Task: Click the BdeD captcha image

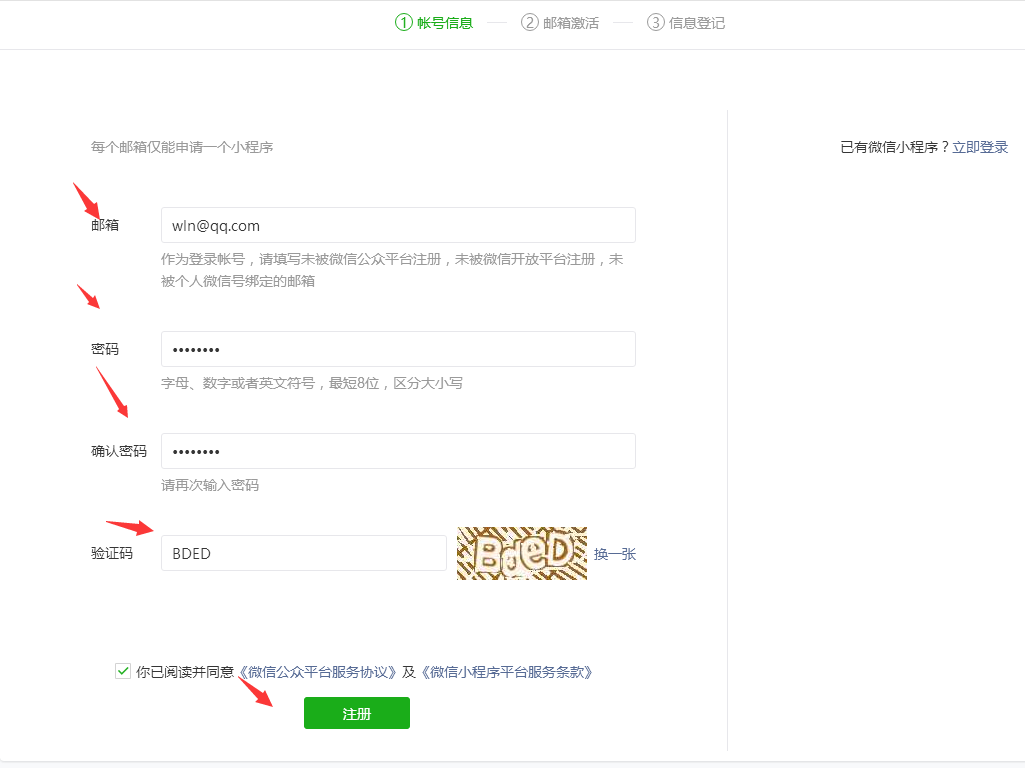Action: (521, 553)
